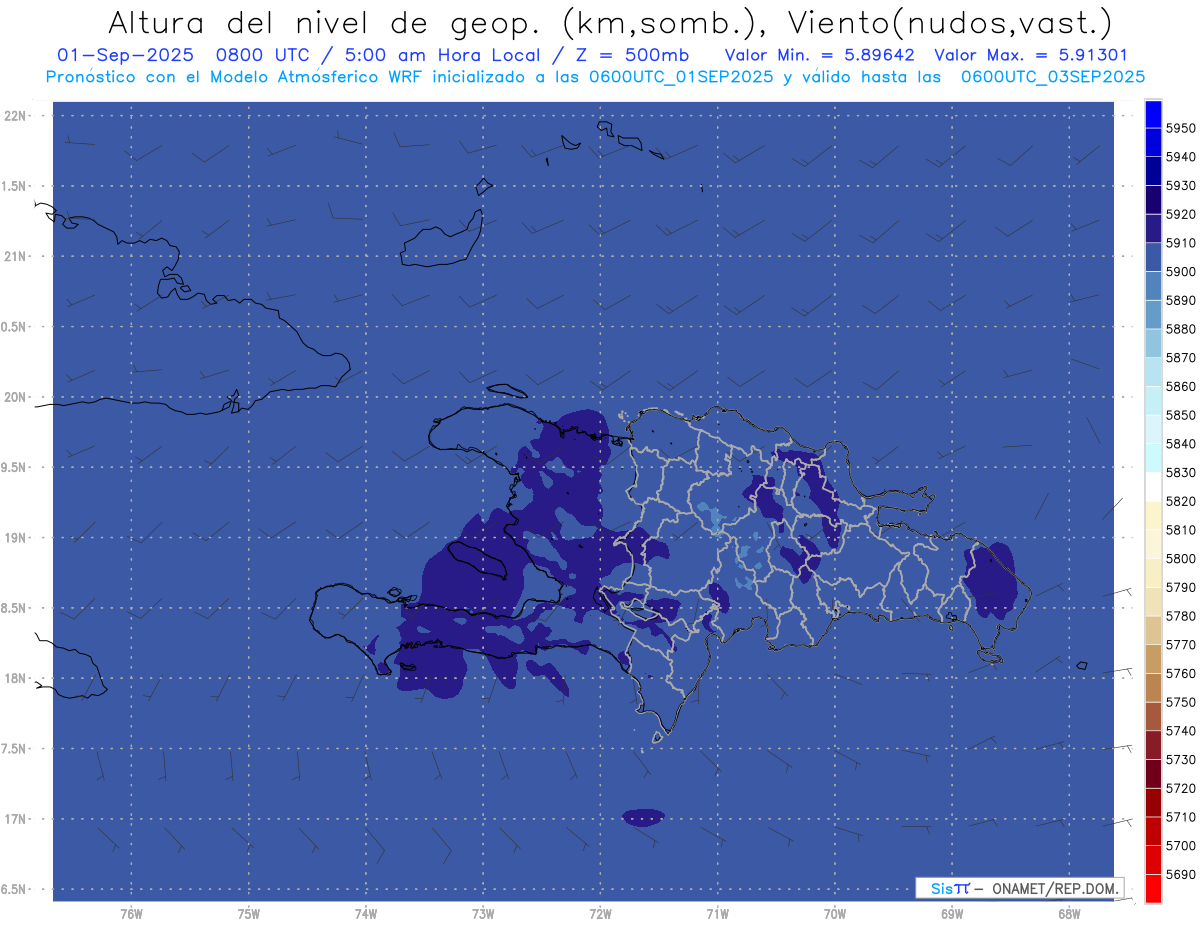Click the 20N latitude label
The image size is (1200, 927).
tap(17, 397)
